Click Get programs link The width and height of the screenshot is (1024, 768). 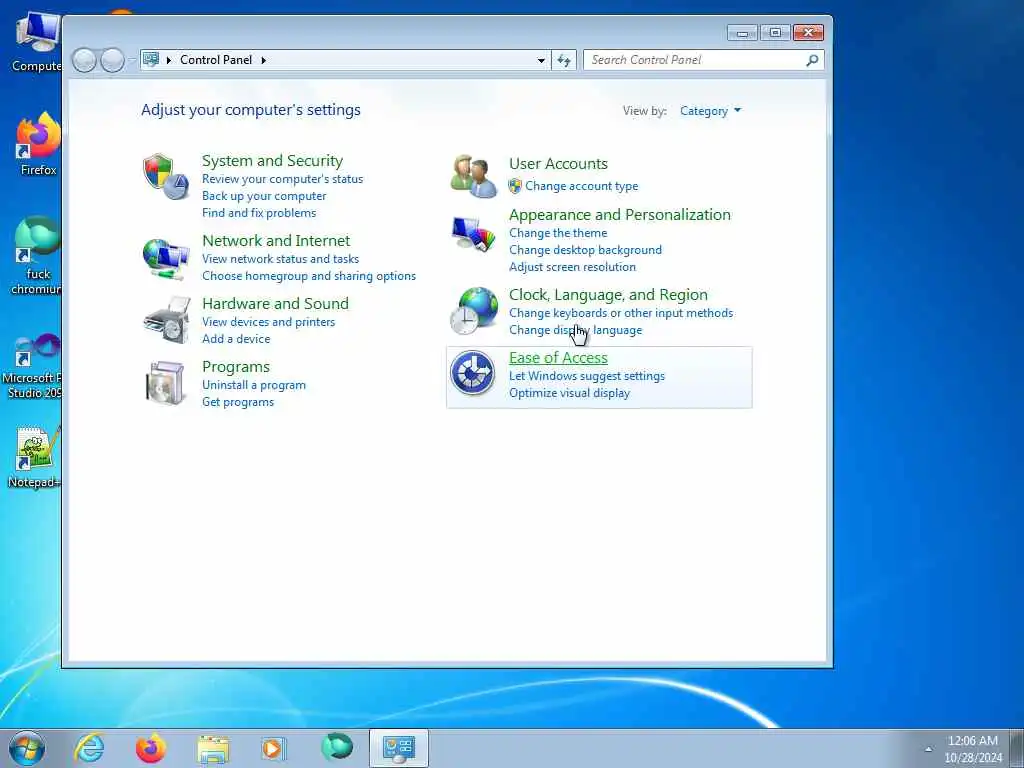(238, 402)
